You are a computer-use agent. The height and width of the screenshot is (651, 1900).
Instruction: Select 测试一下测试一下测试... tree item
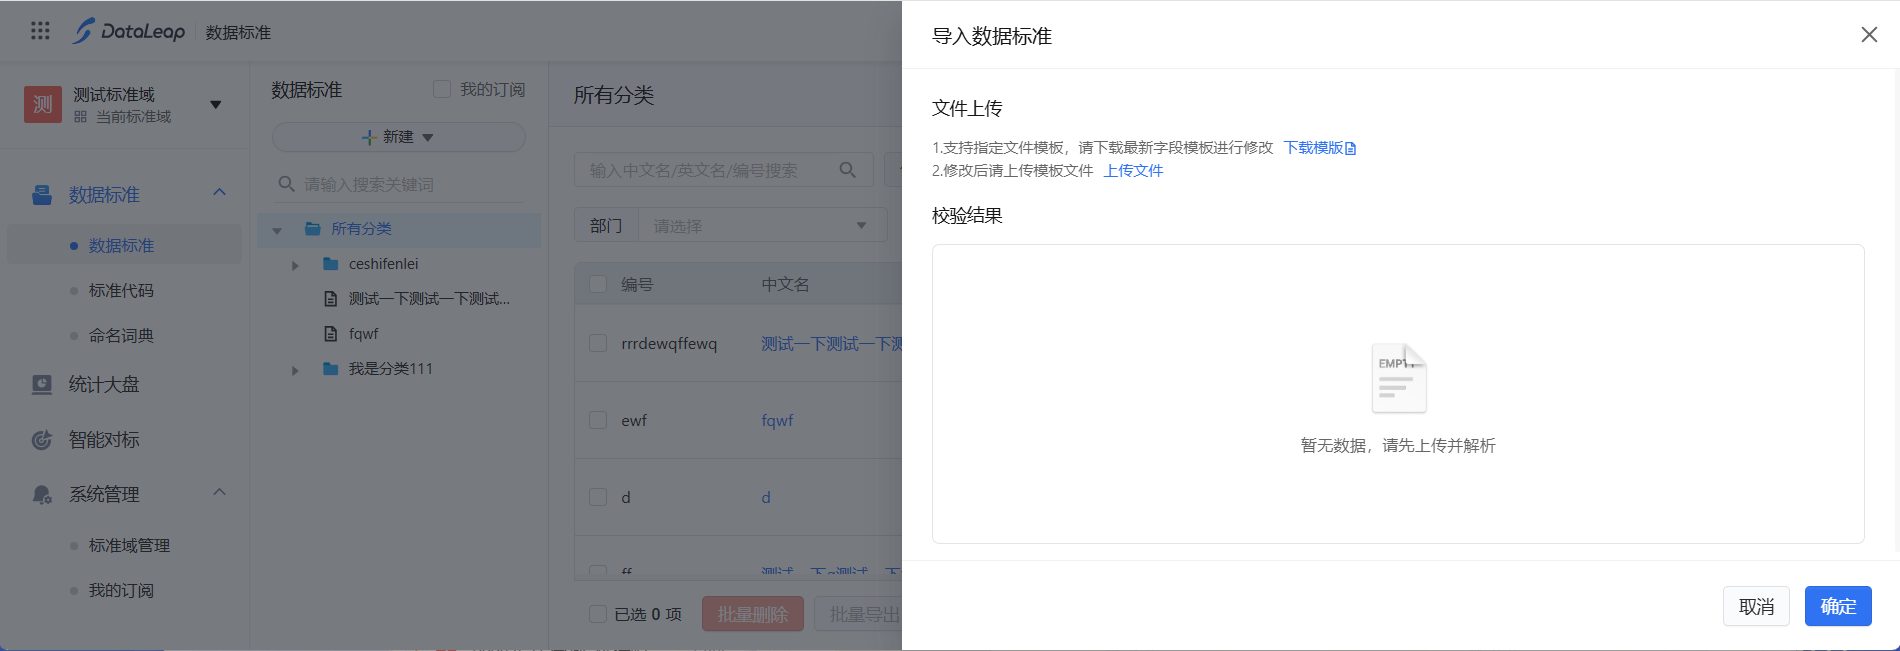429,299
